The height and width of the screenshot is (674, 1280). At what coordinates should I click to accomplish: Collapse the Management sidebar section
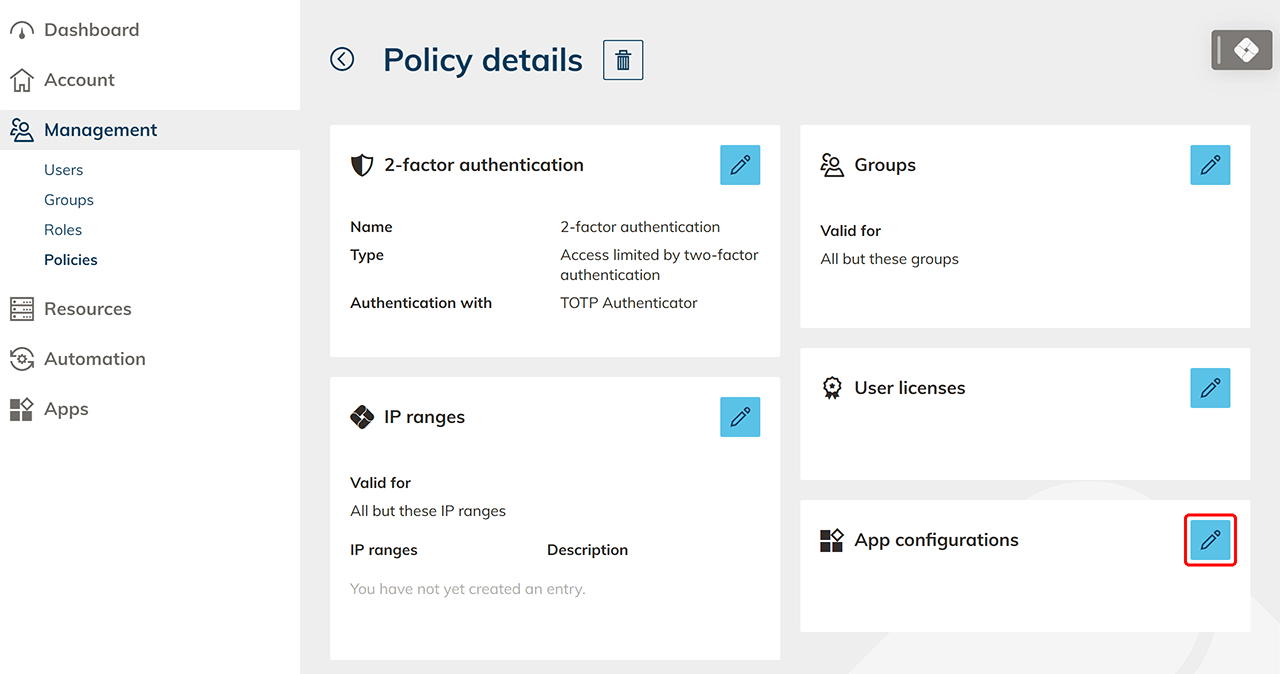tap(100, 130)
